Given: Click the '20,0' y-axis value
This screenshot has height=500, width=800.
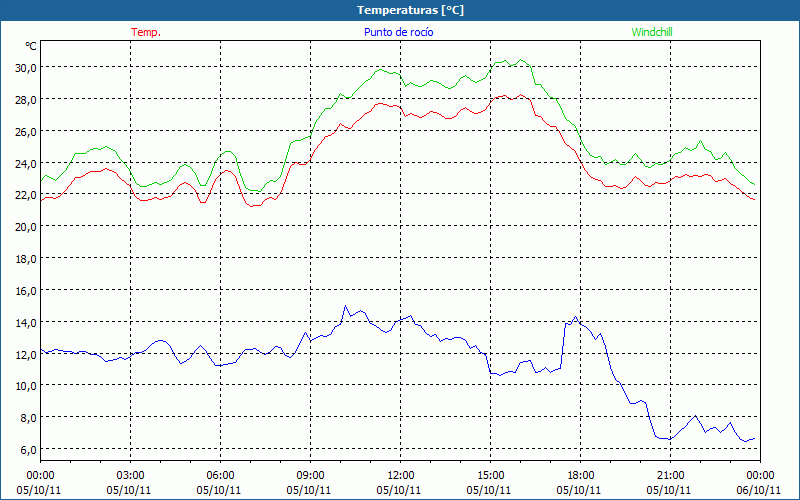Looking at the screenshot, I should pyautogui.click(x=26, y=227).
